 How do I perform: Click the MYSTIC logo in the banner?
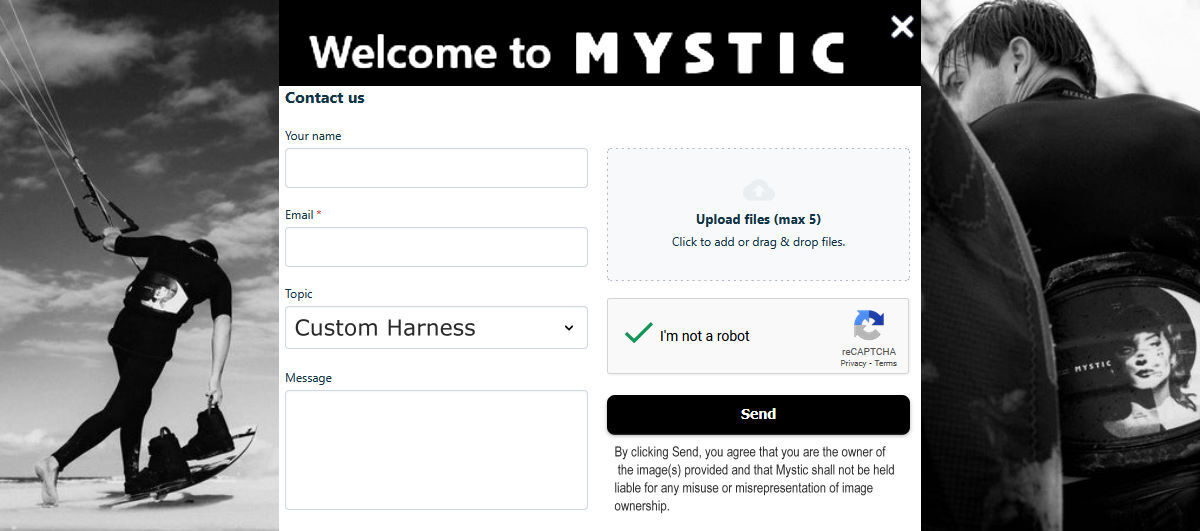(x=710, y=53)
